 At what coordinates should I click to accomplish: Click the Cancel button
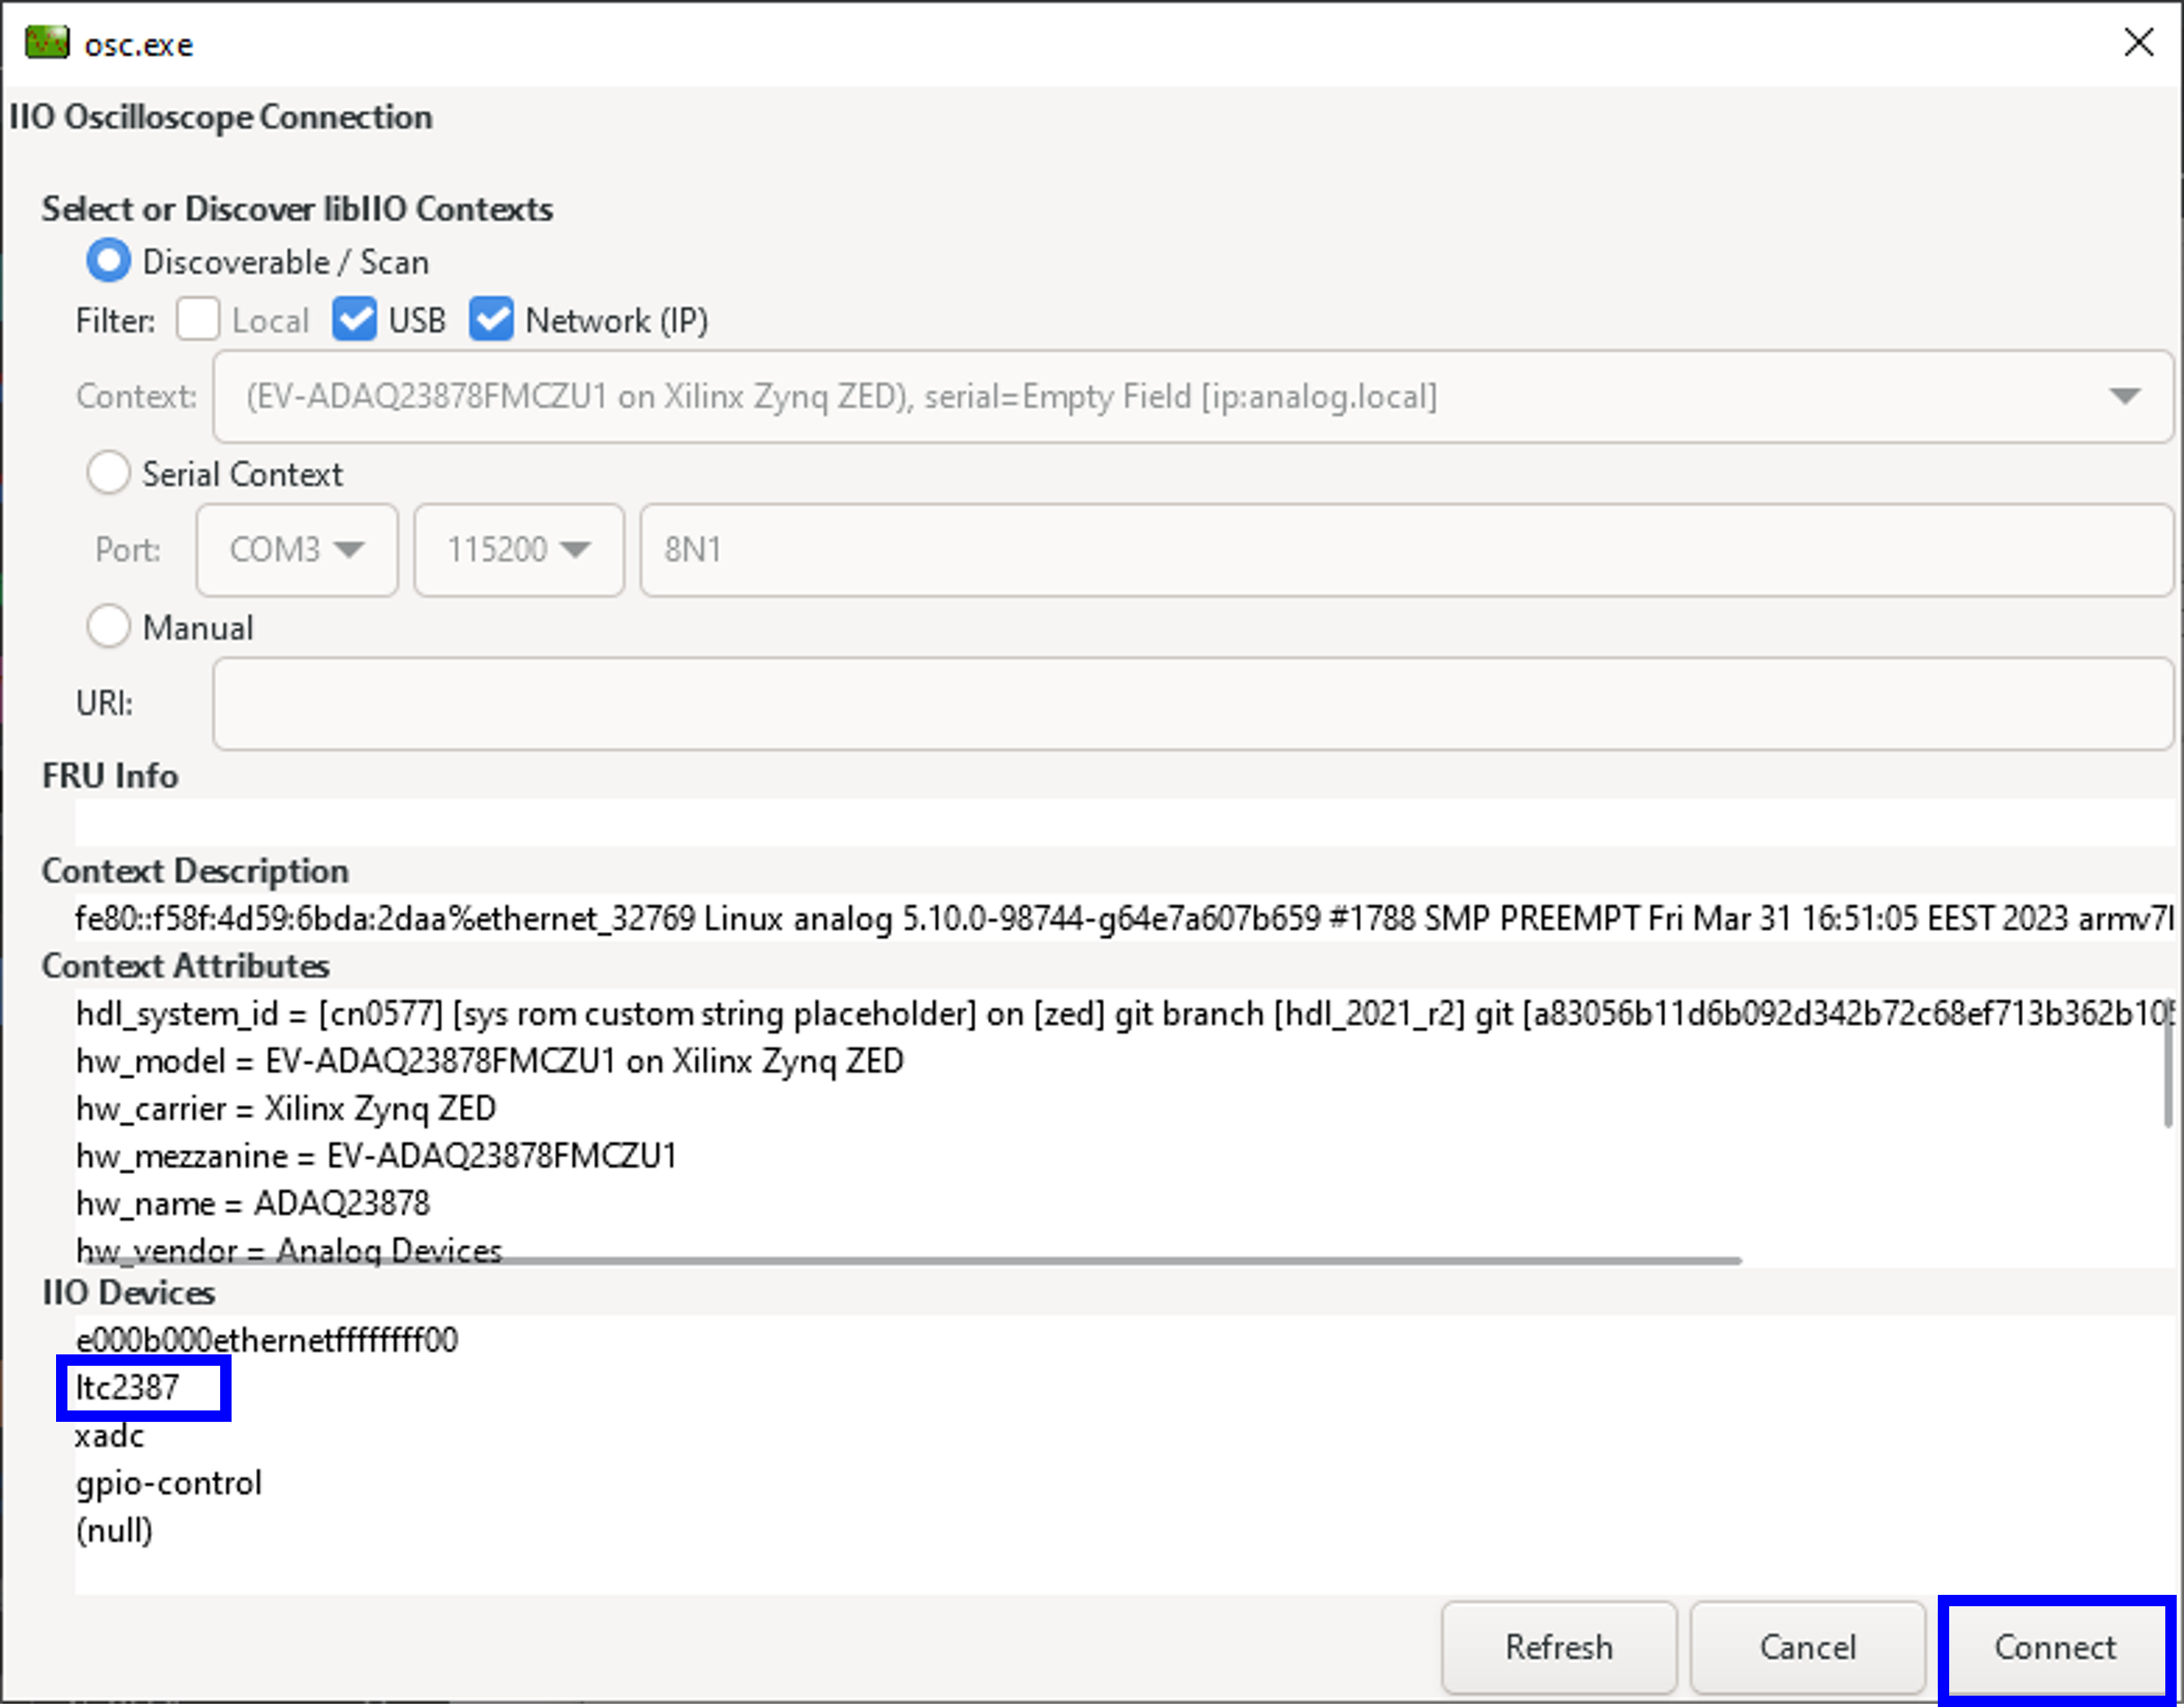[x=1808, y=1647]
